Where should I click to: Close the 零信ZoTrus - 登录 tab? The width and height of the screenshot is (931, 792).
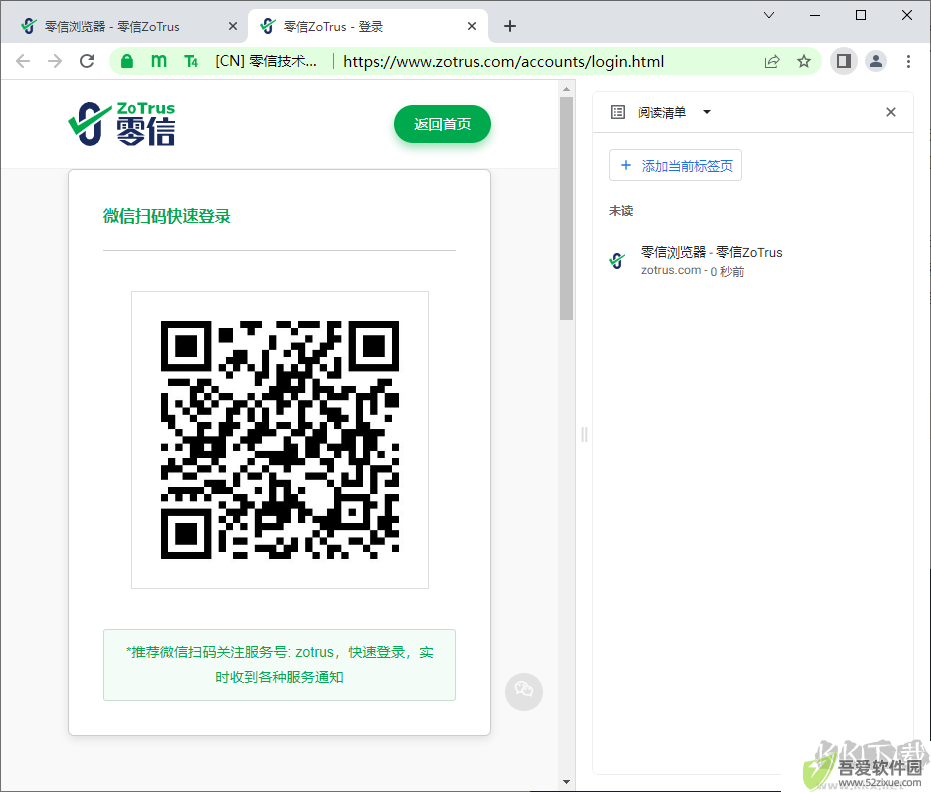click(472, 26)
